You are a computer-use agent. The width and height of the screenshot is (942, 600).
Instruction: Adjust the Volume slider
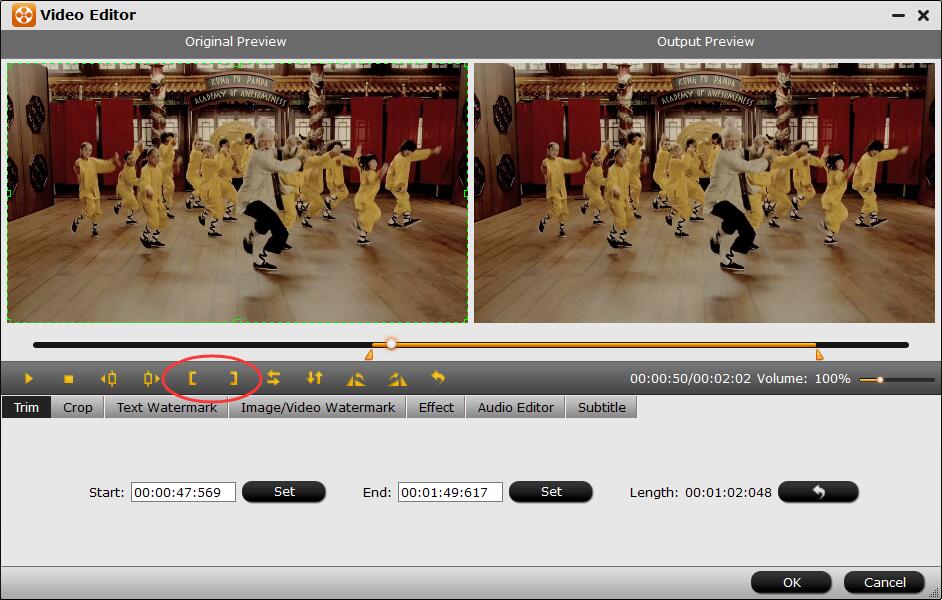pos(880,380)
